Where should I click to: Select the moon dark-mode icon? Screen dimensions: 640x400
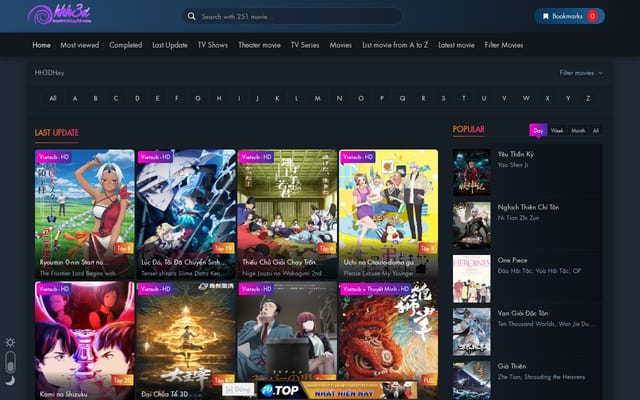click(10, 380)
